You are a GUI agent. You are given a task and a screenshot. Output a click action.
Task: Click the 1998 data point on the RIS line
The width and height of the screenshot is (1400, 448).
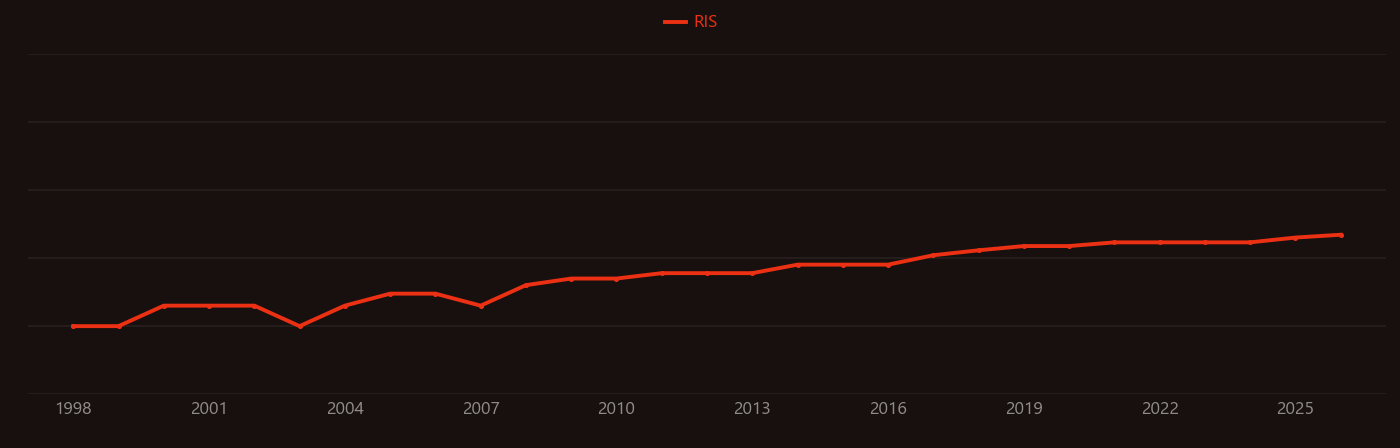73,326
